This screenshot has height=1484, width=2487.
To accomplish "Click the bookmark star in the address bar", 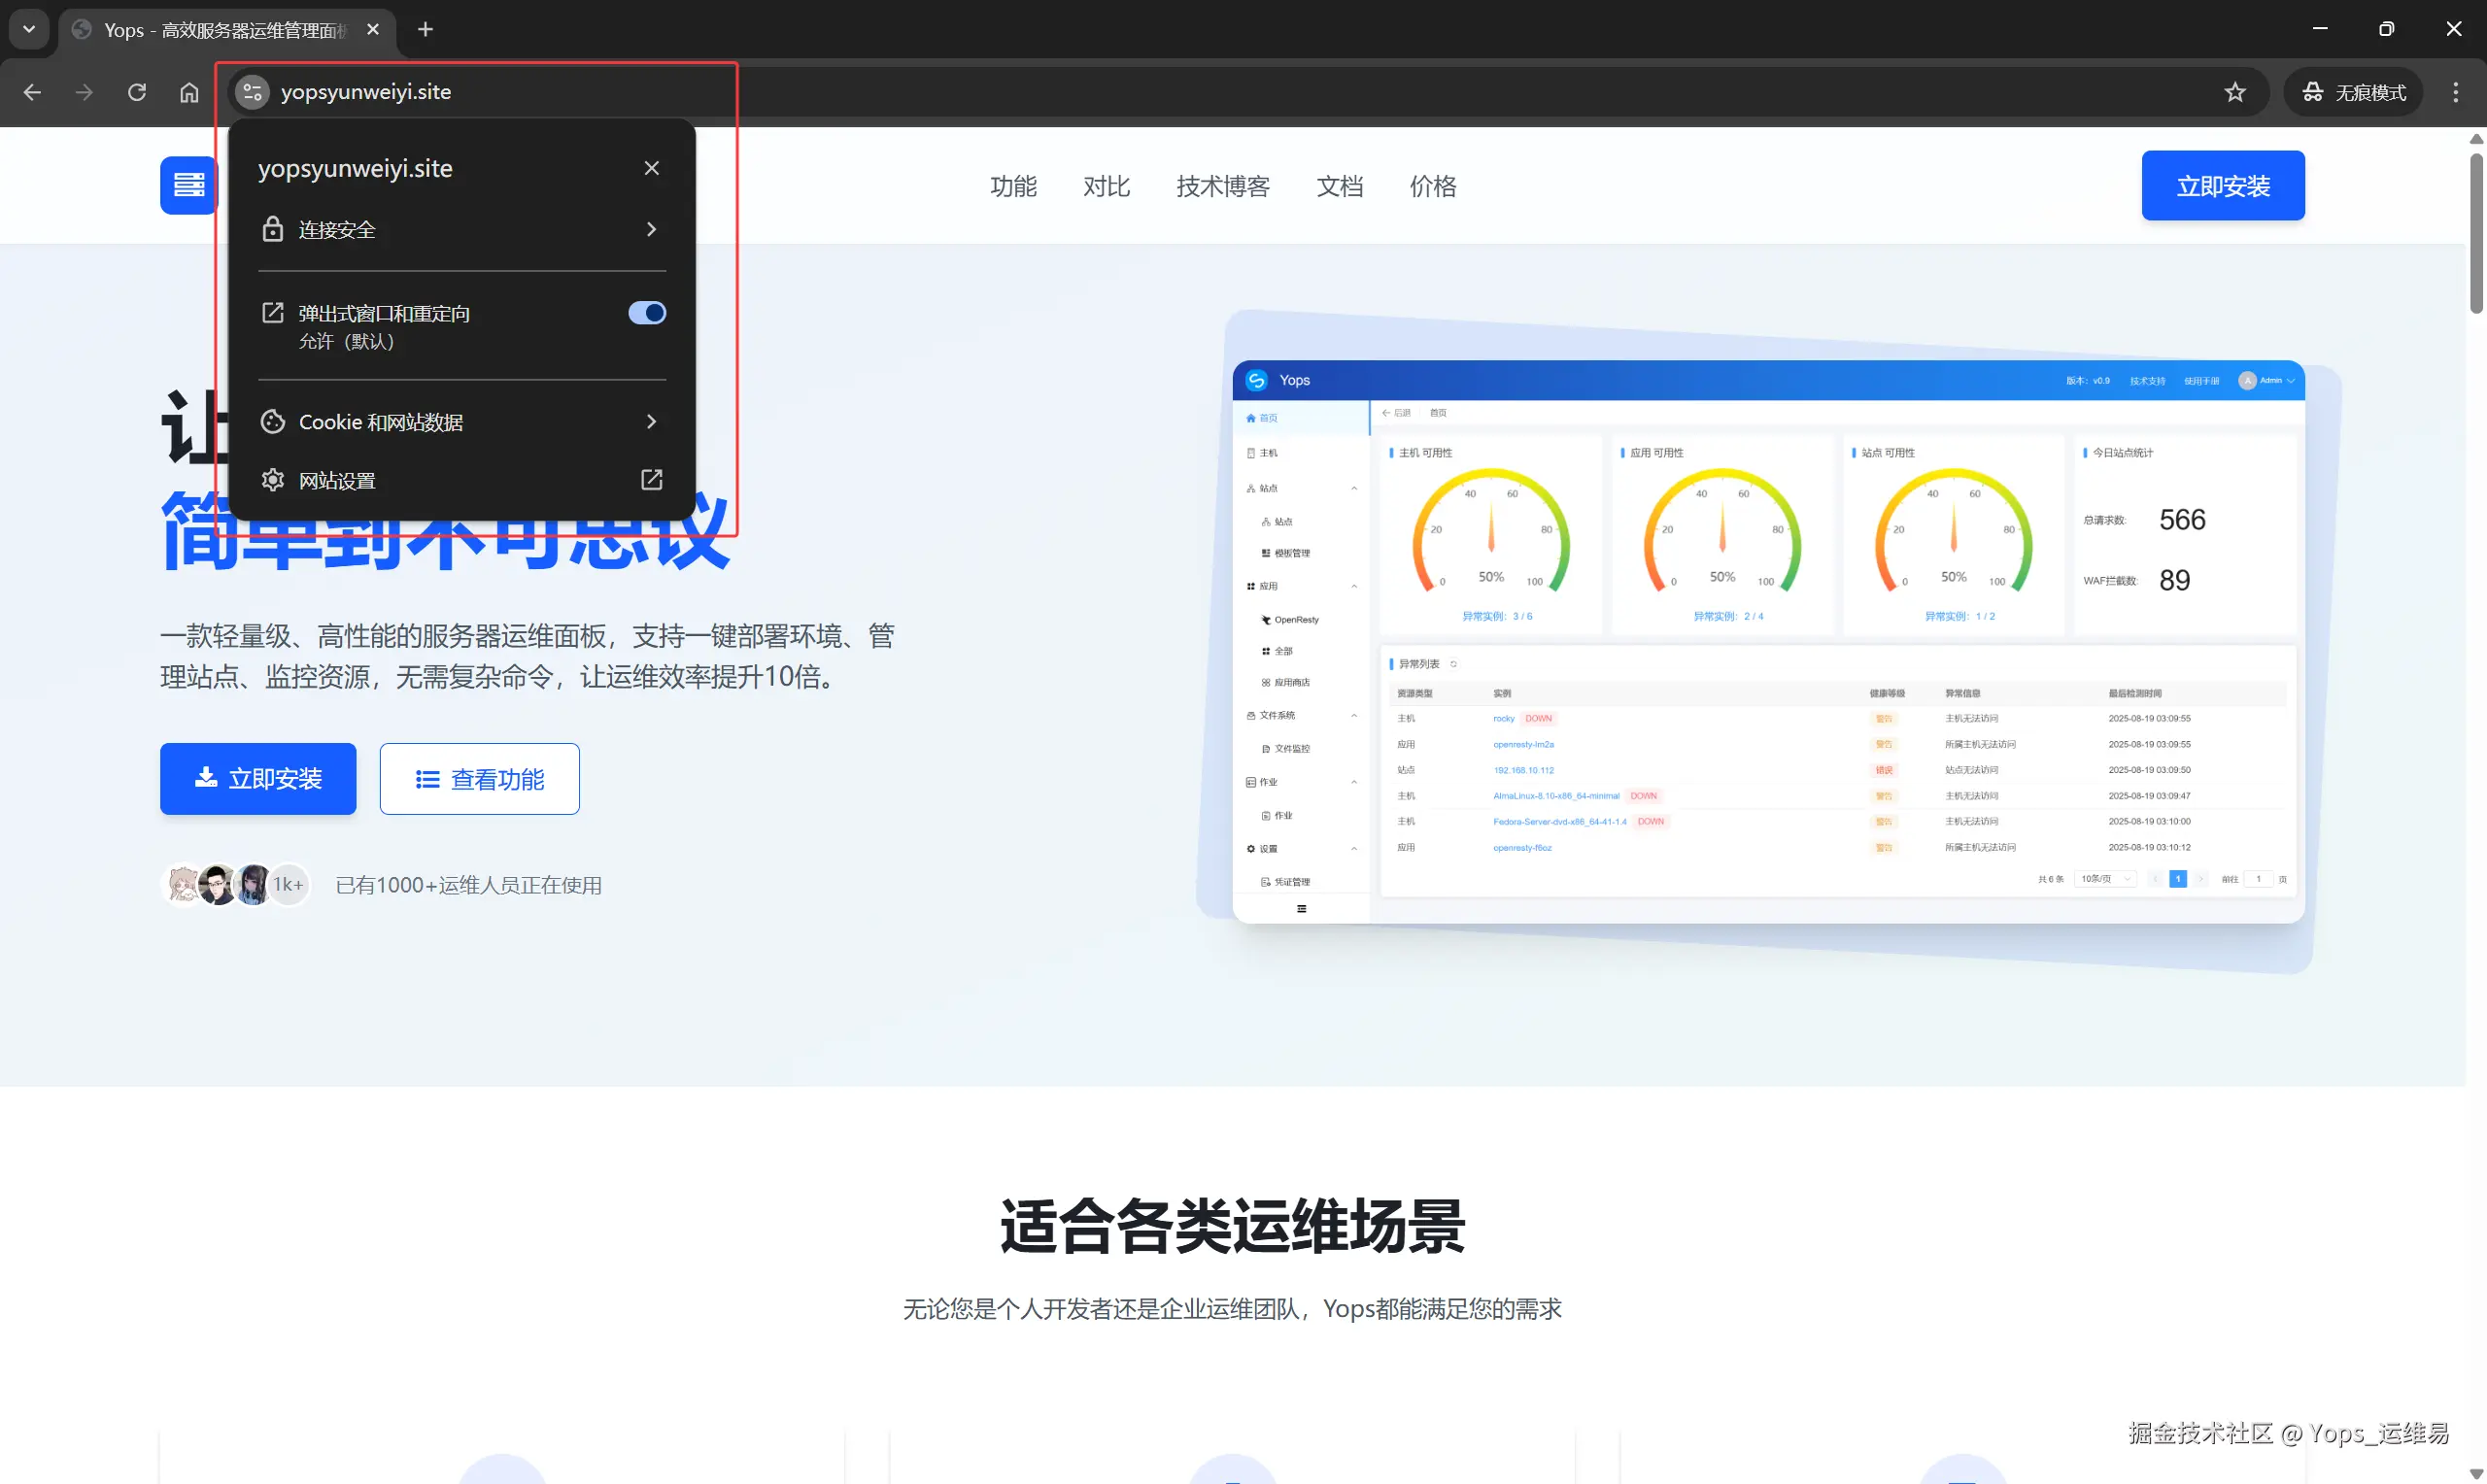I will [2235, 91].
